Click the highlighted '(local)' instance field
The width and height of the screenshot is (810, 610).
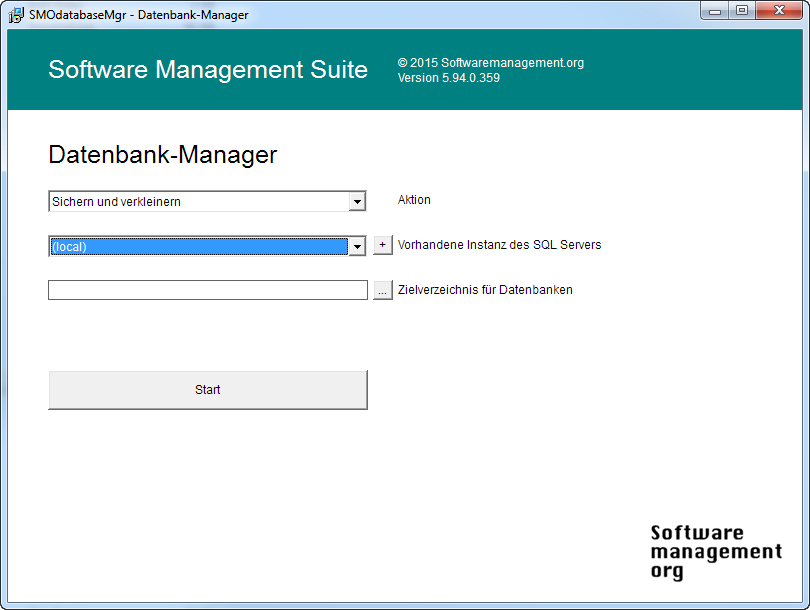coord(198,247)
